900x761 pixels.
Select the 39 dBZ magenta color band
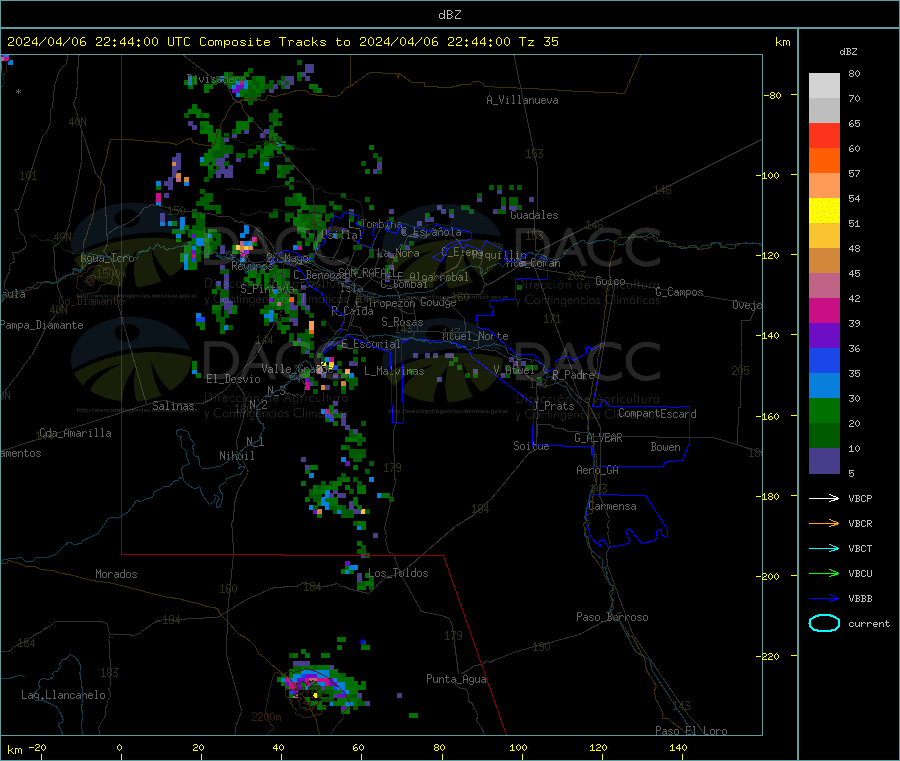pyautogui.click(x=824, y=310)
